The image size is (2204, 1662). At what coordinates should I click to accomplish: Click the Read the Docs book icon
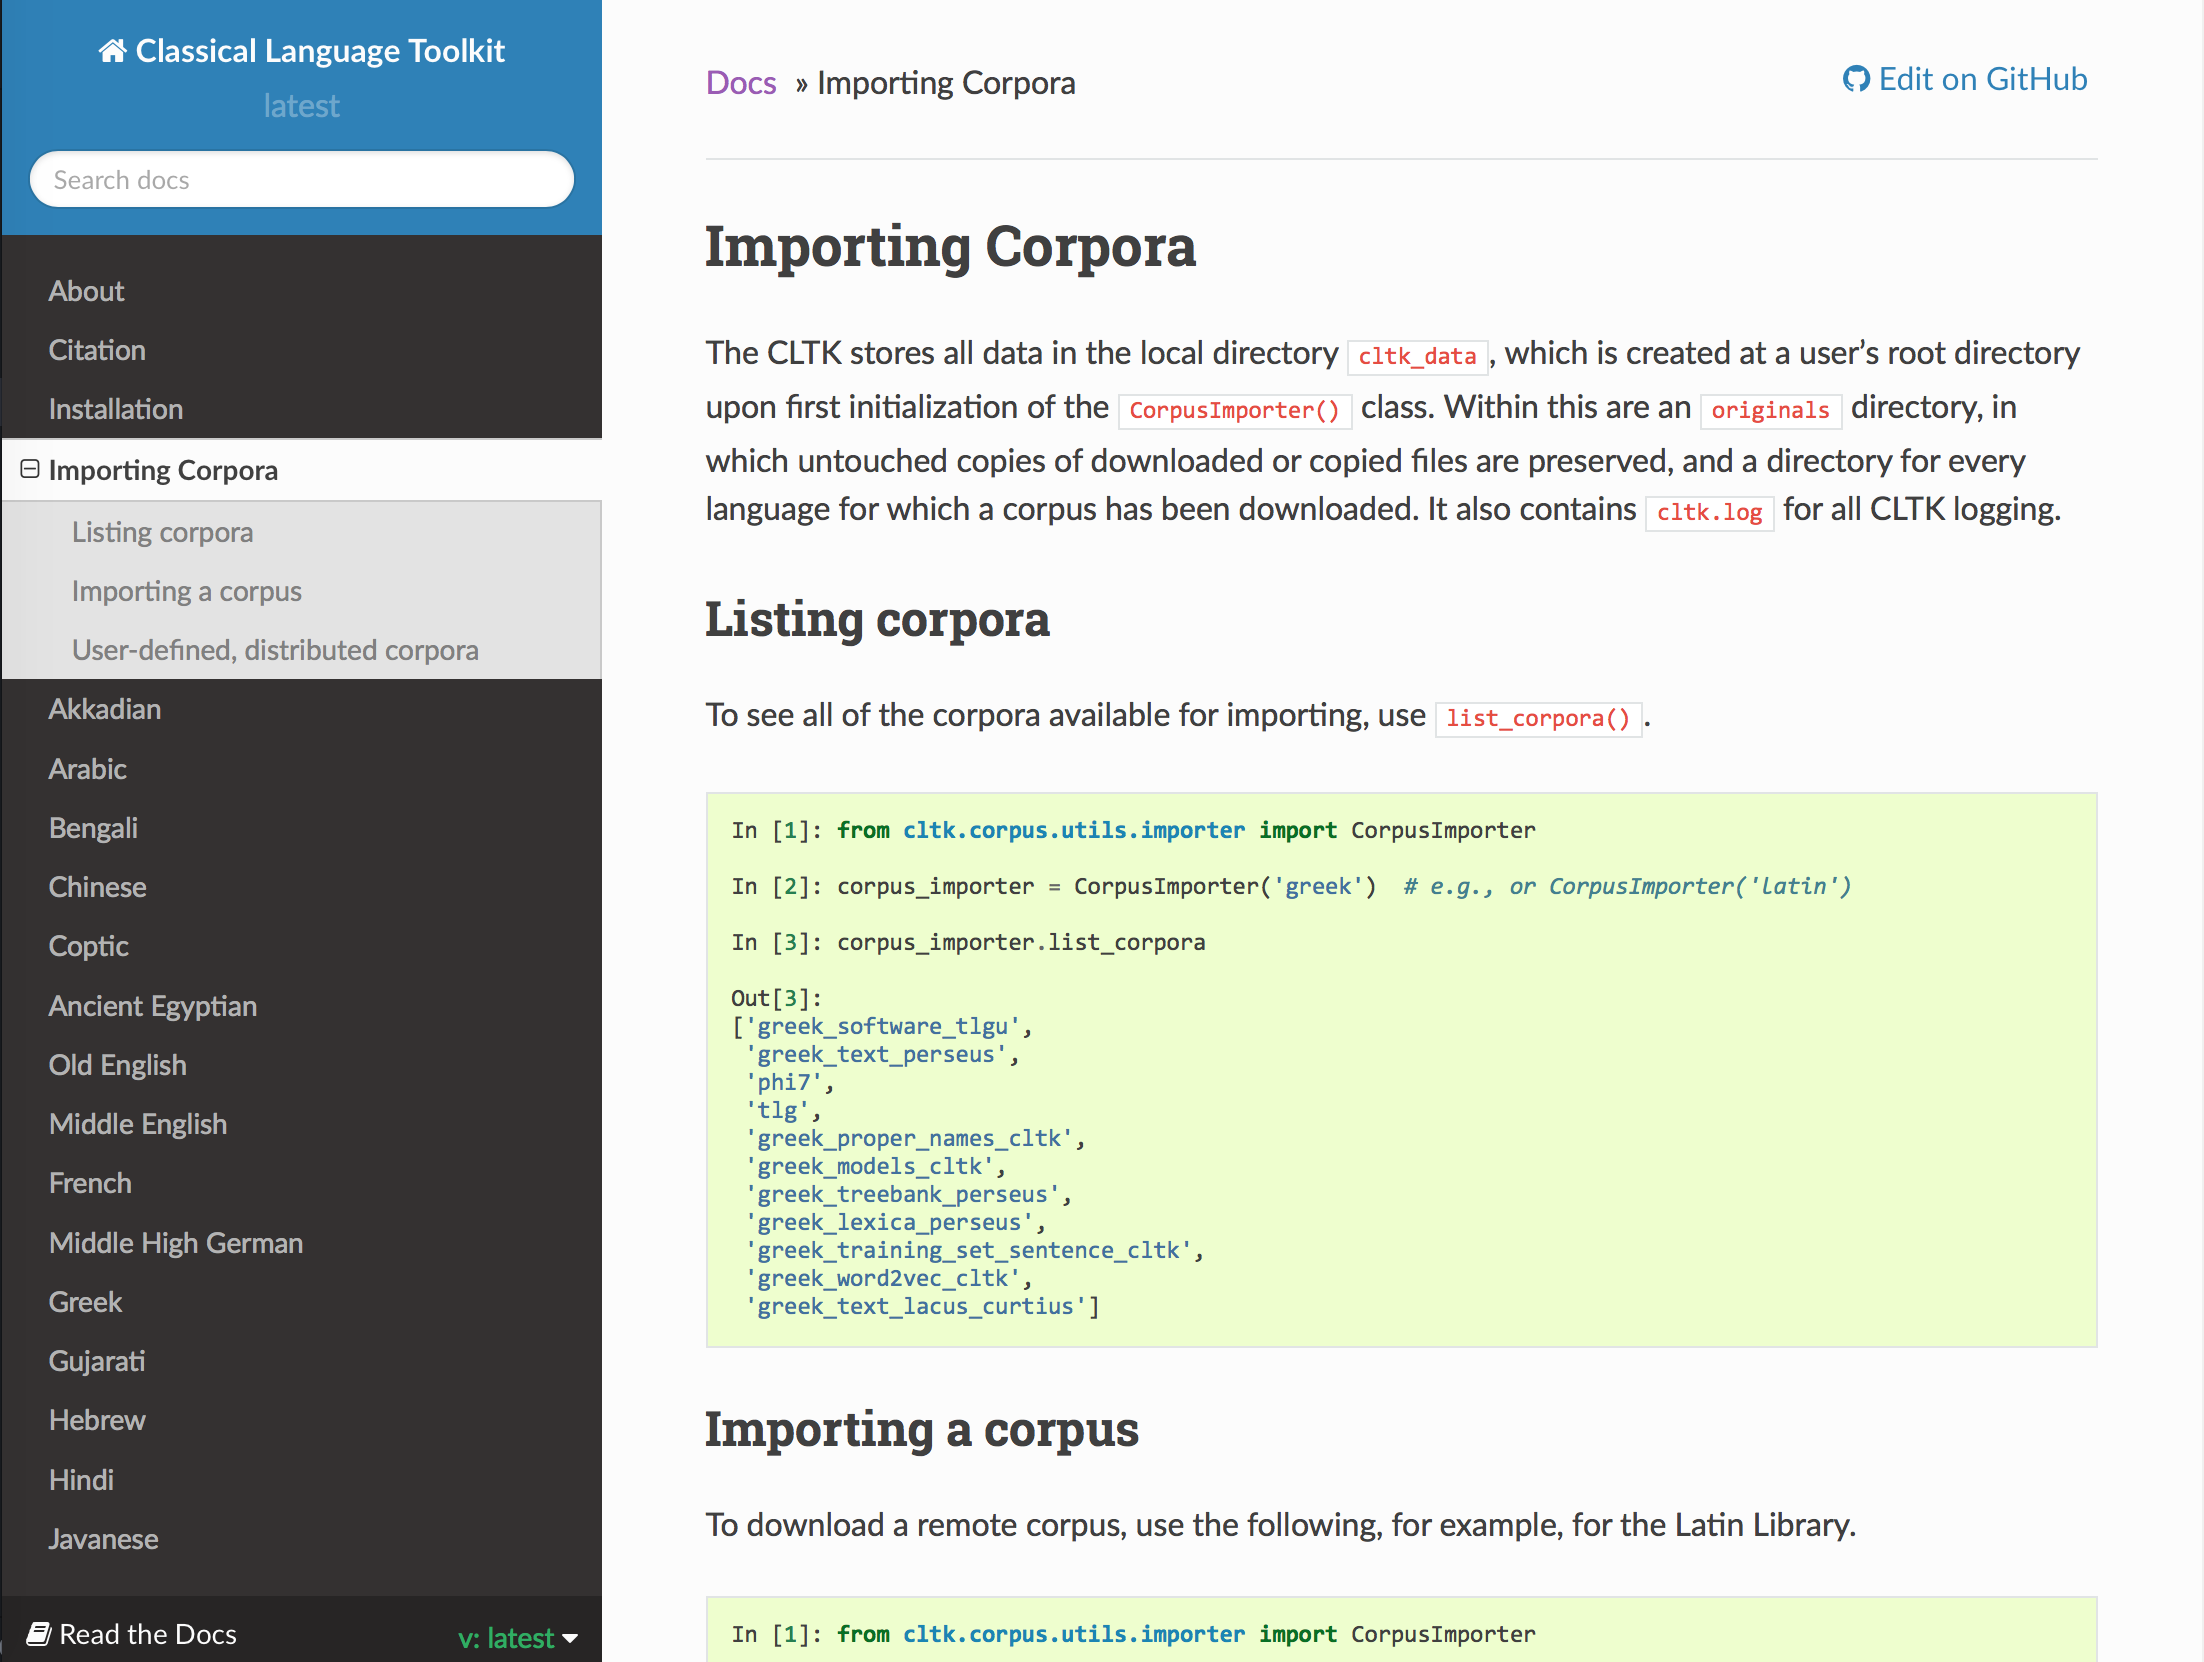pyautogui.click(x=39, y=1634)
